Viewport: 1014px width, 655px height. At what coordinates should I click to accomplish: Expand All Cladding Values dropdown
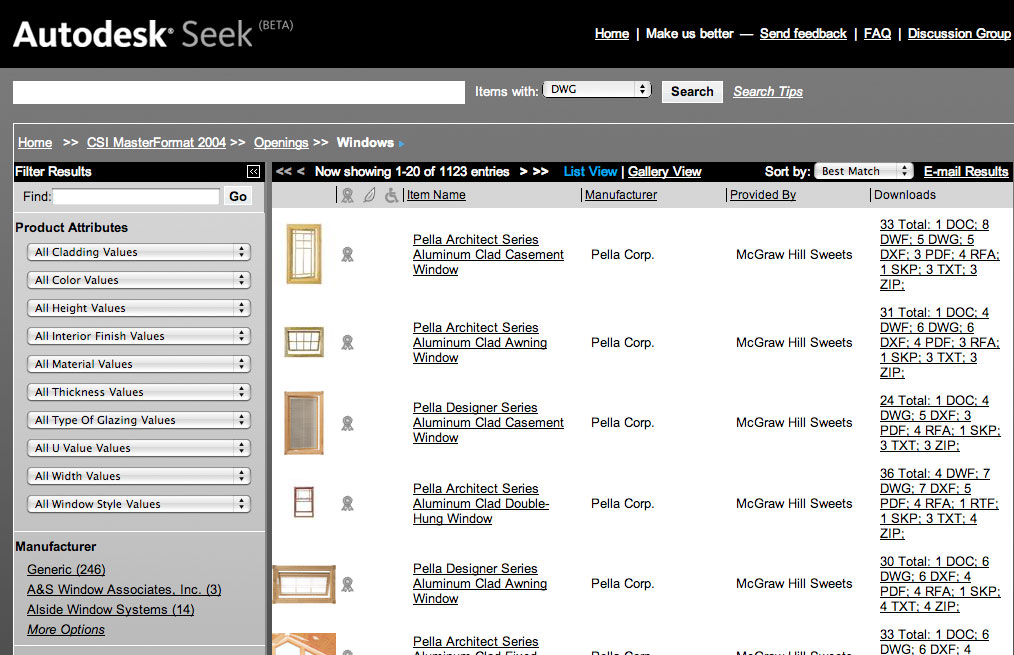(138, 252)
